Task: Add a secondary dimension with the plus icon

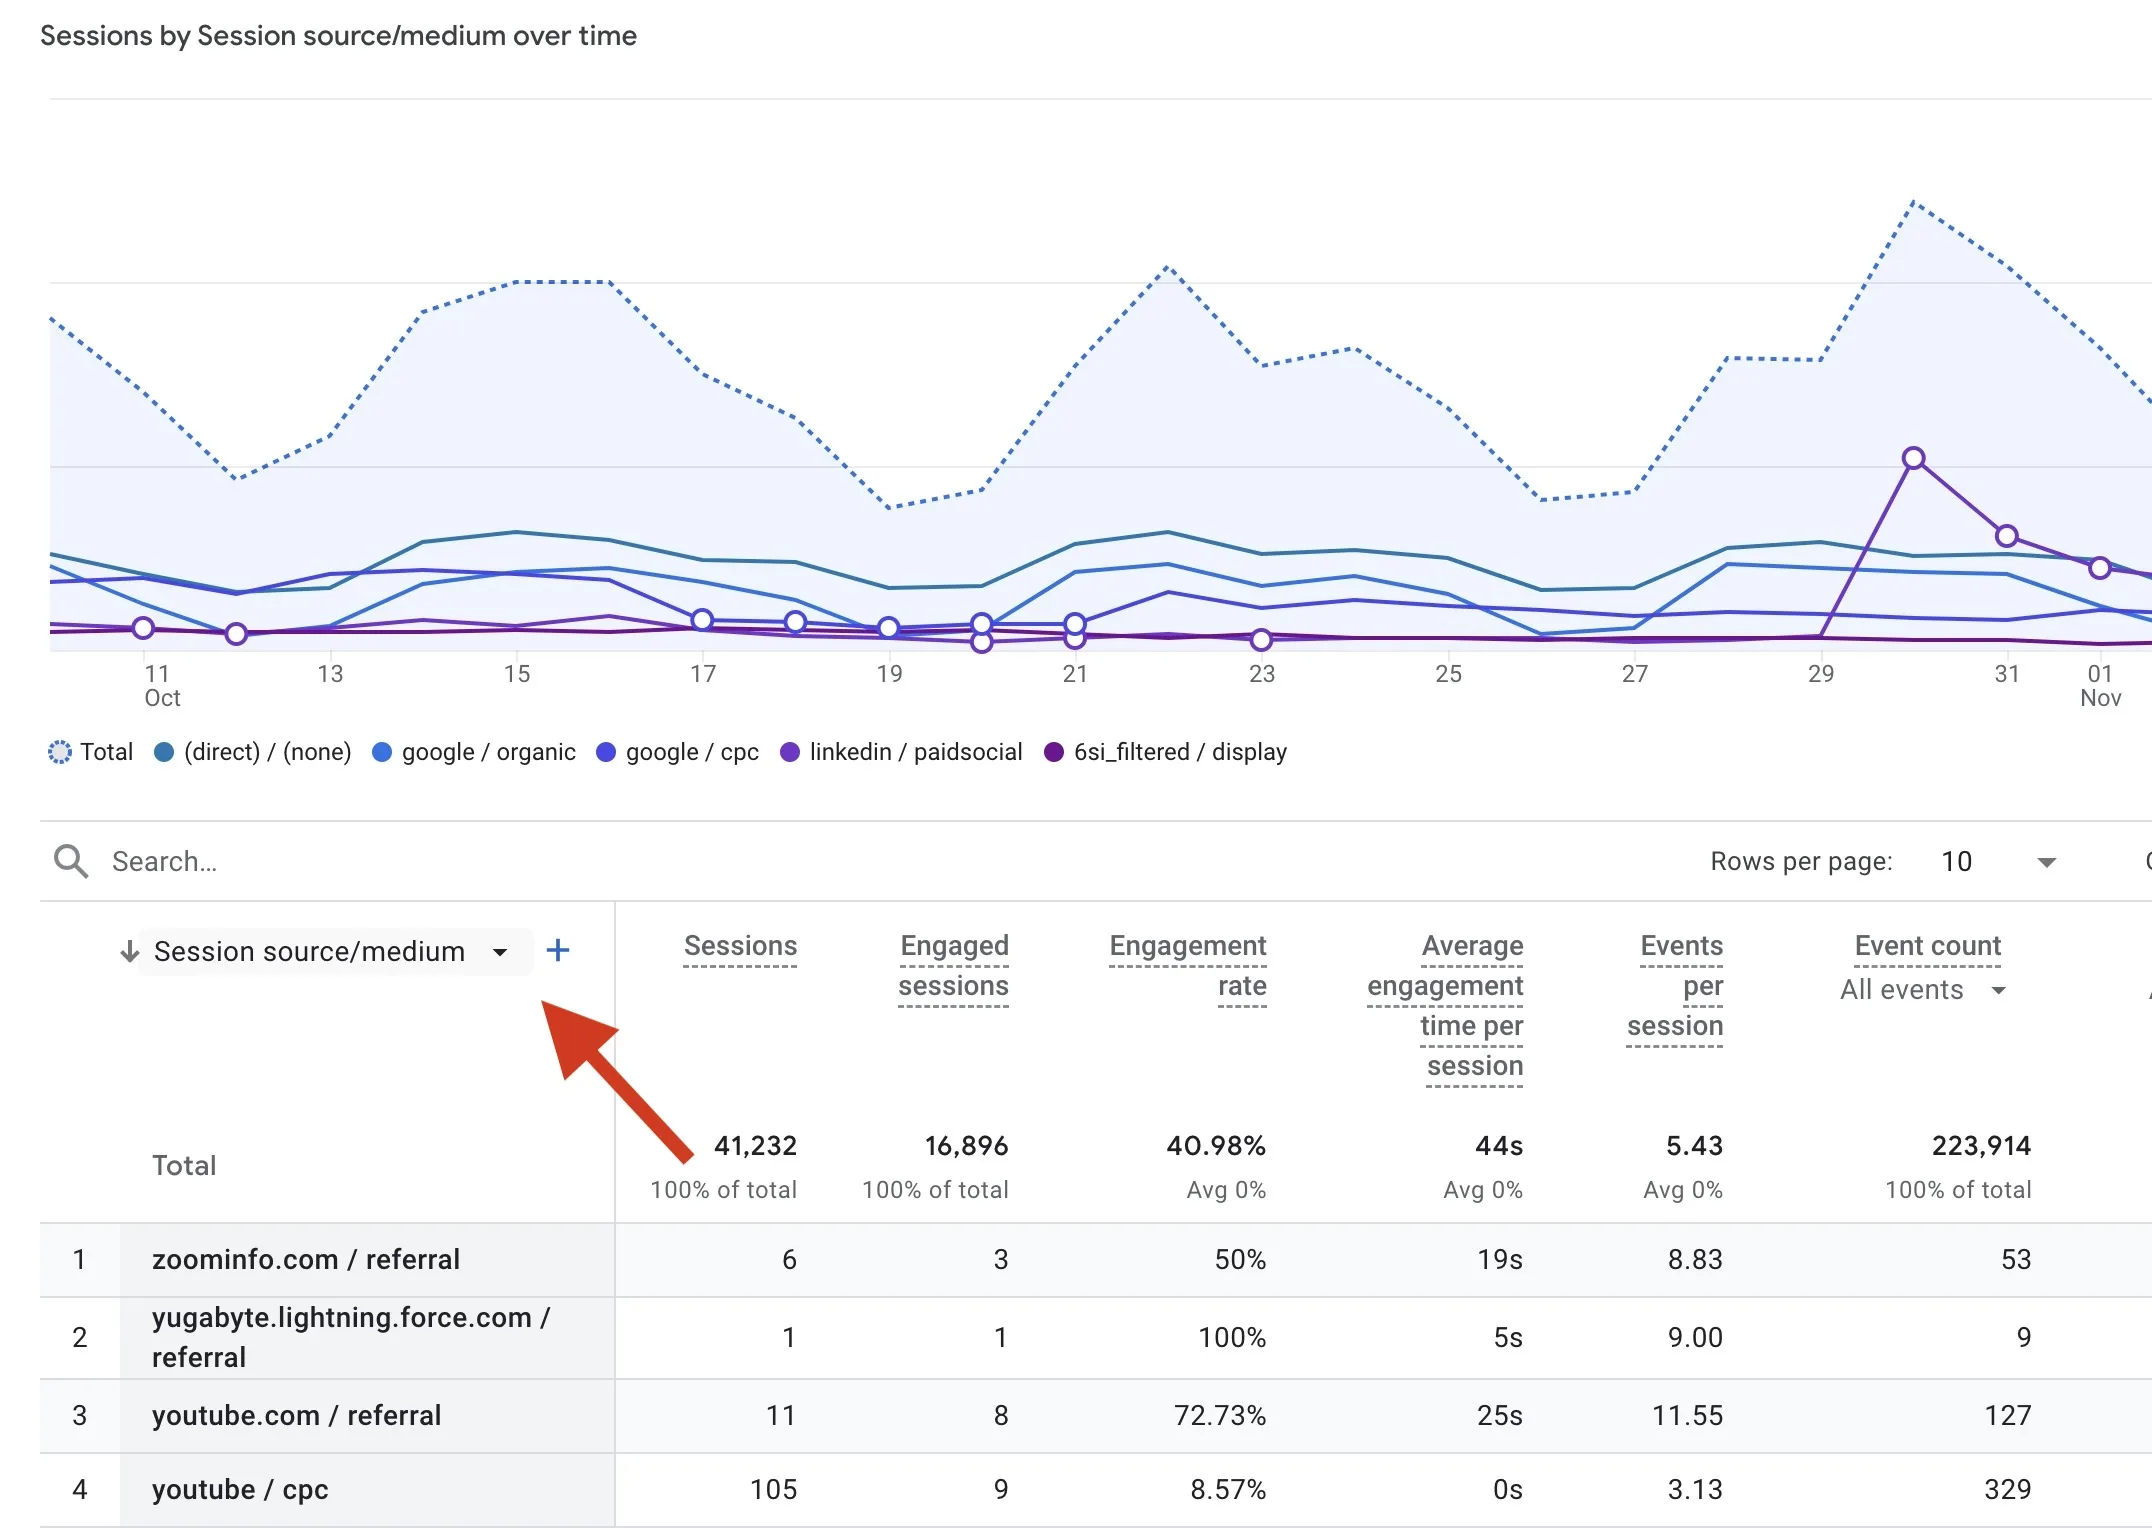Action: tap(558, 950)
